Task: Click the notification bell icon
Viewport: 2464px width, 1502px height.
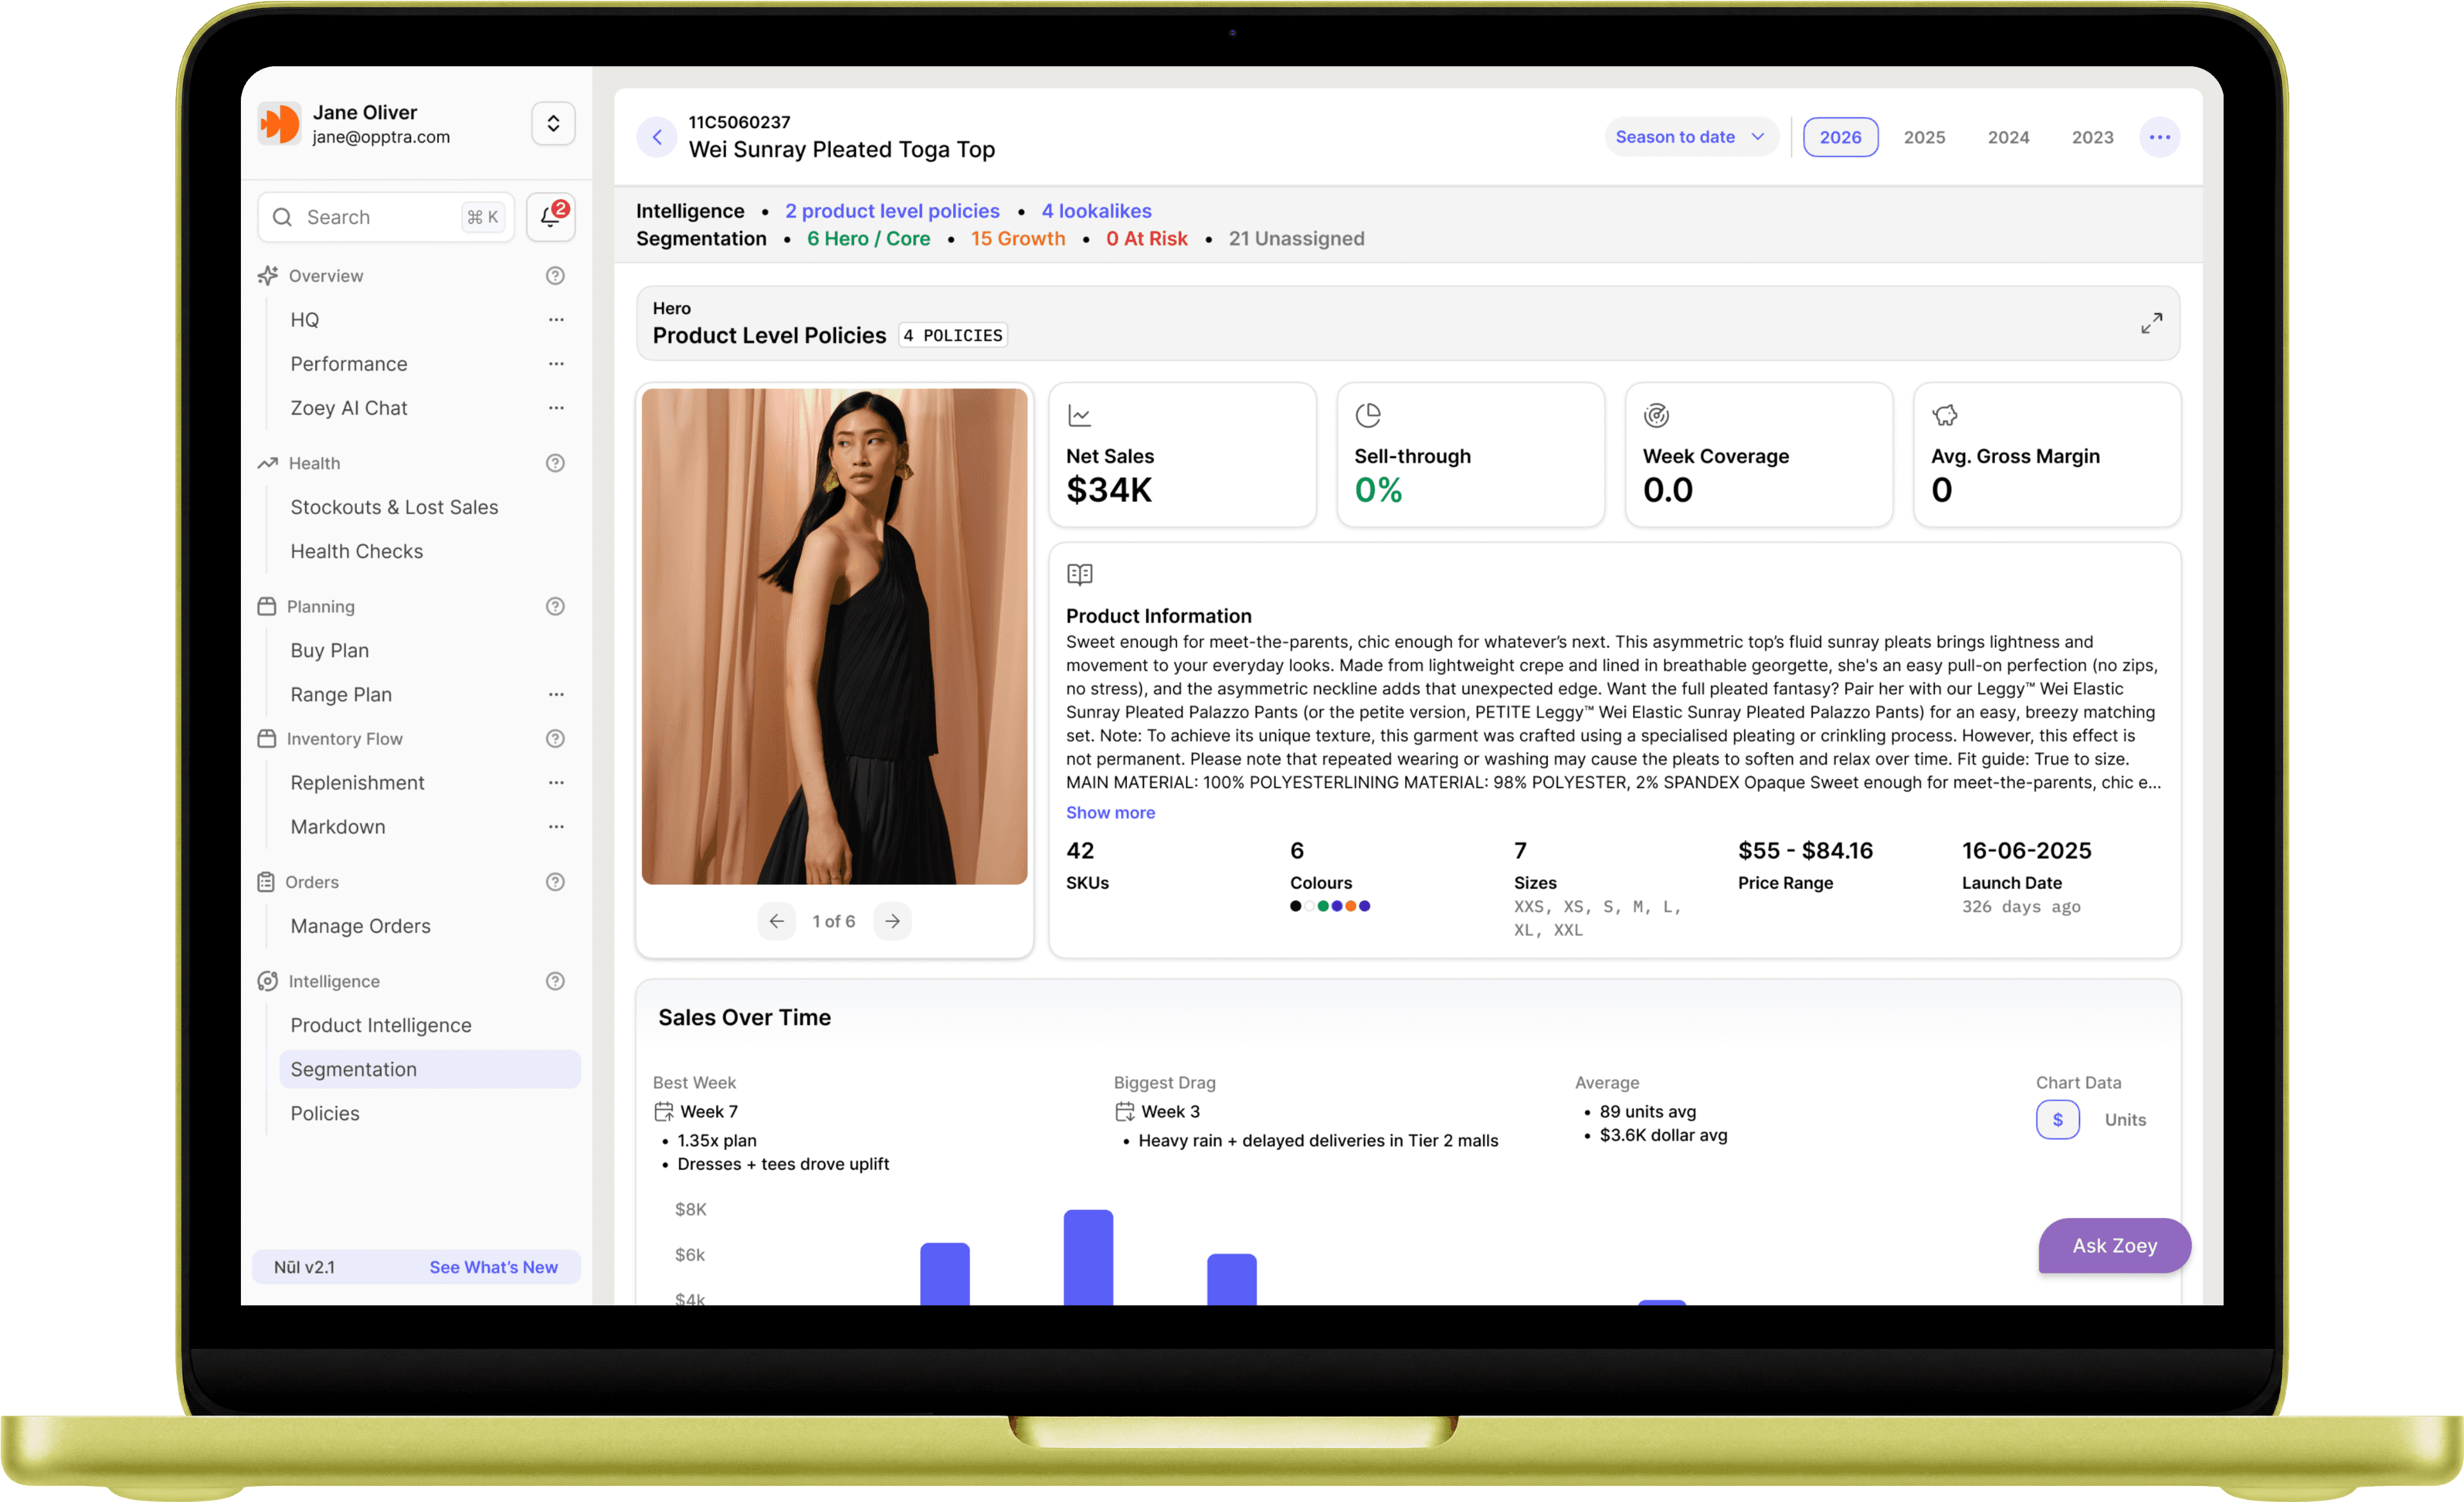Action: point(550,217)
